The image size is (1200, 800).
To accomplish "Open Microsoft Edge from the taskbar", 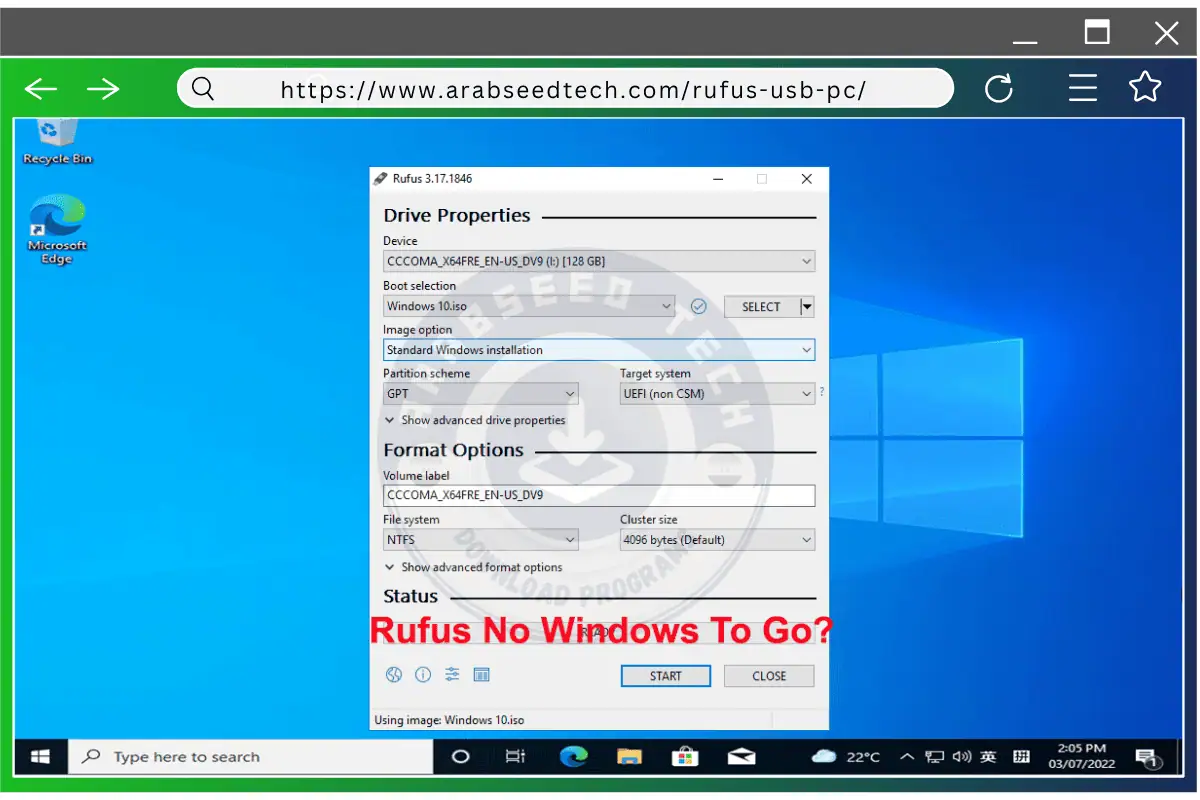I will coord(573,756).
